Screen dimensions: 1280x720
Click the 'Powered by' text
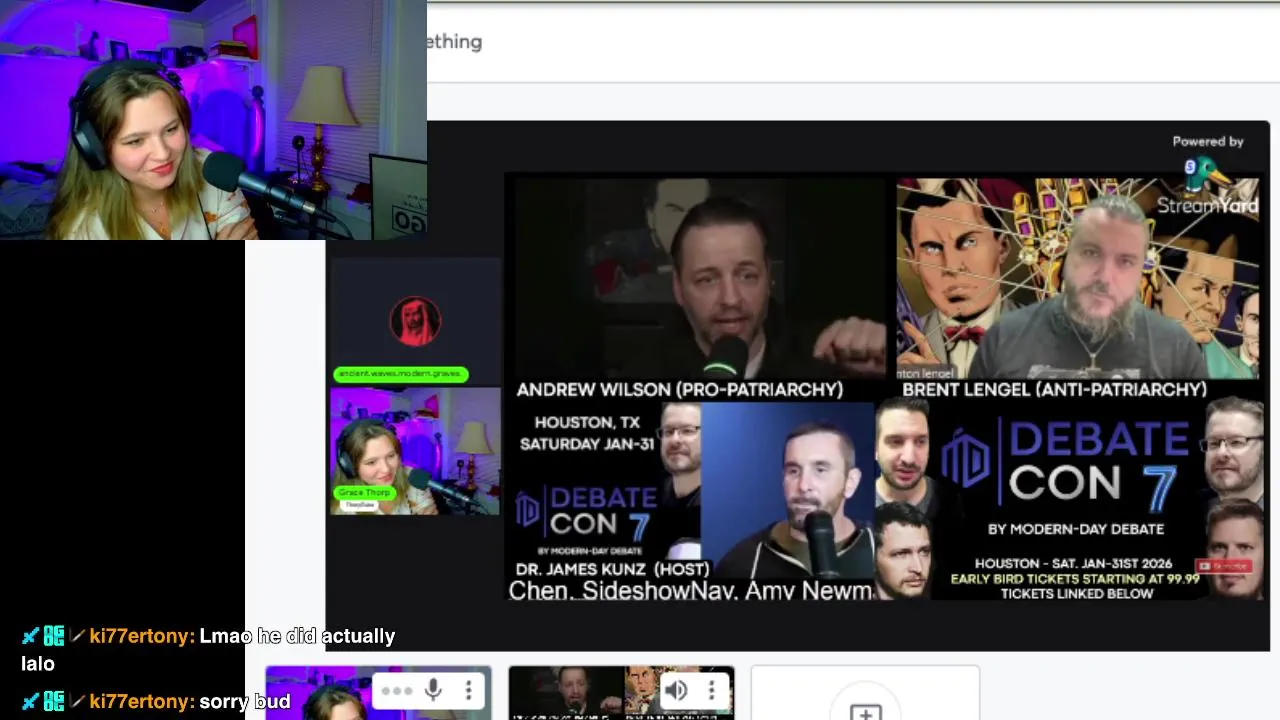[1207, 141]
